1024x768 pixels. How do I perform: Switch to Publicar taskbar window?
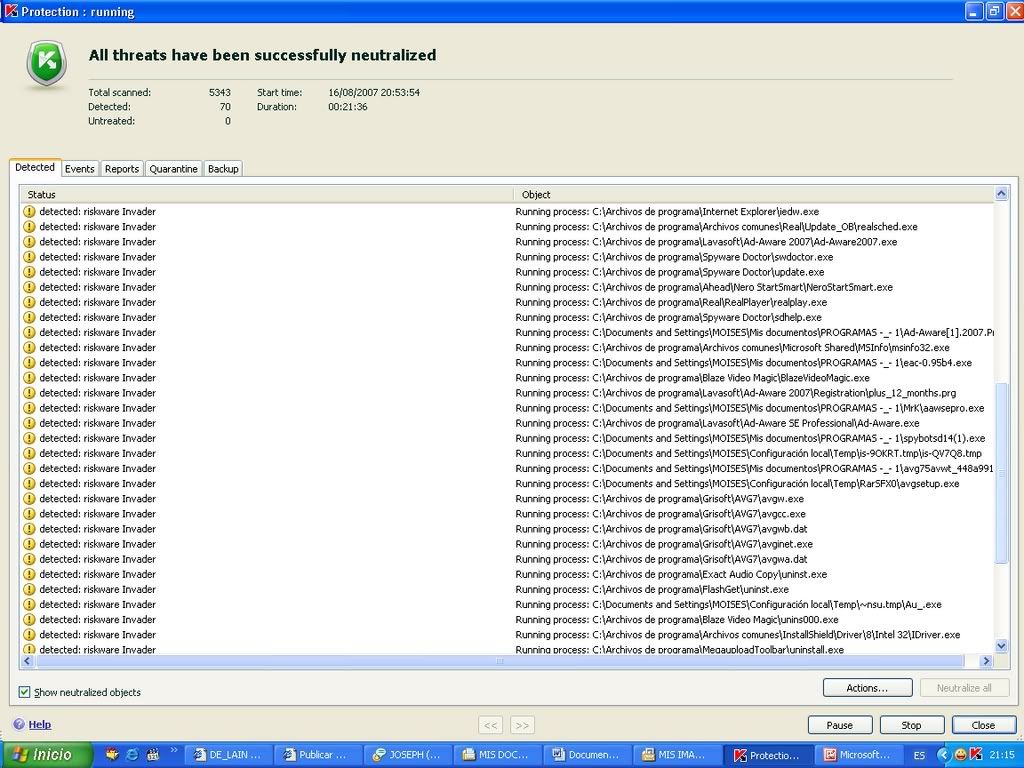tap(316, 755)
